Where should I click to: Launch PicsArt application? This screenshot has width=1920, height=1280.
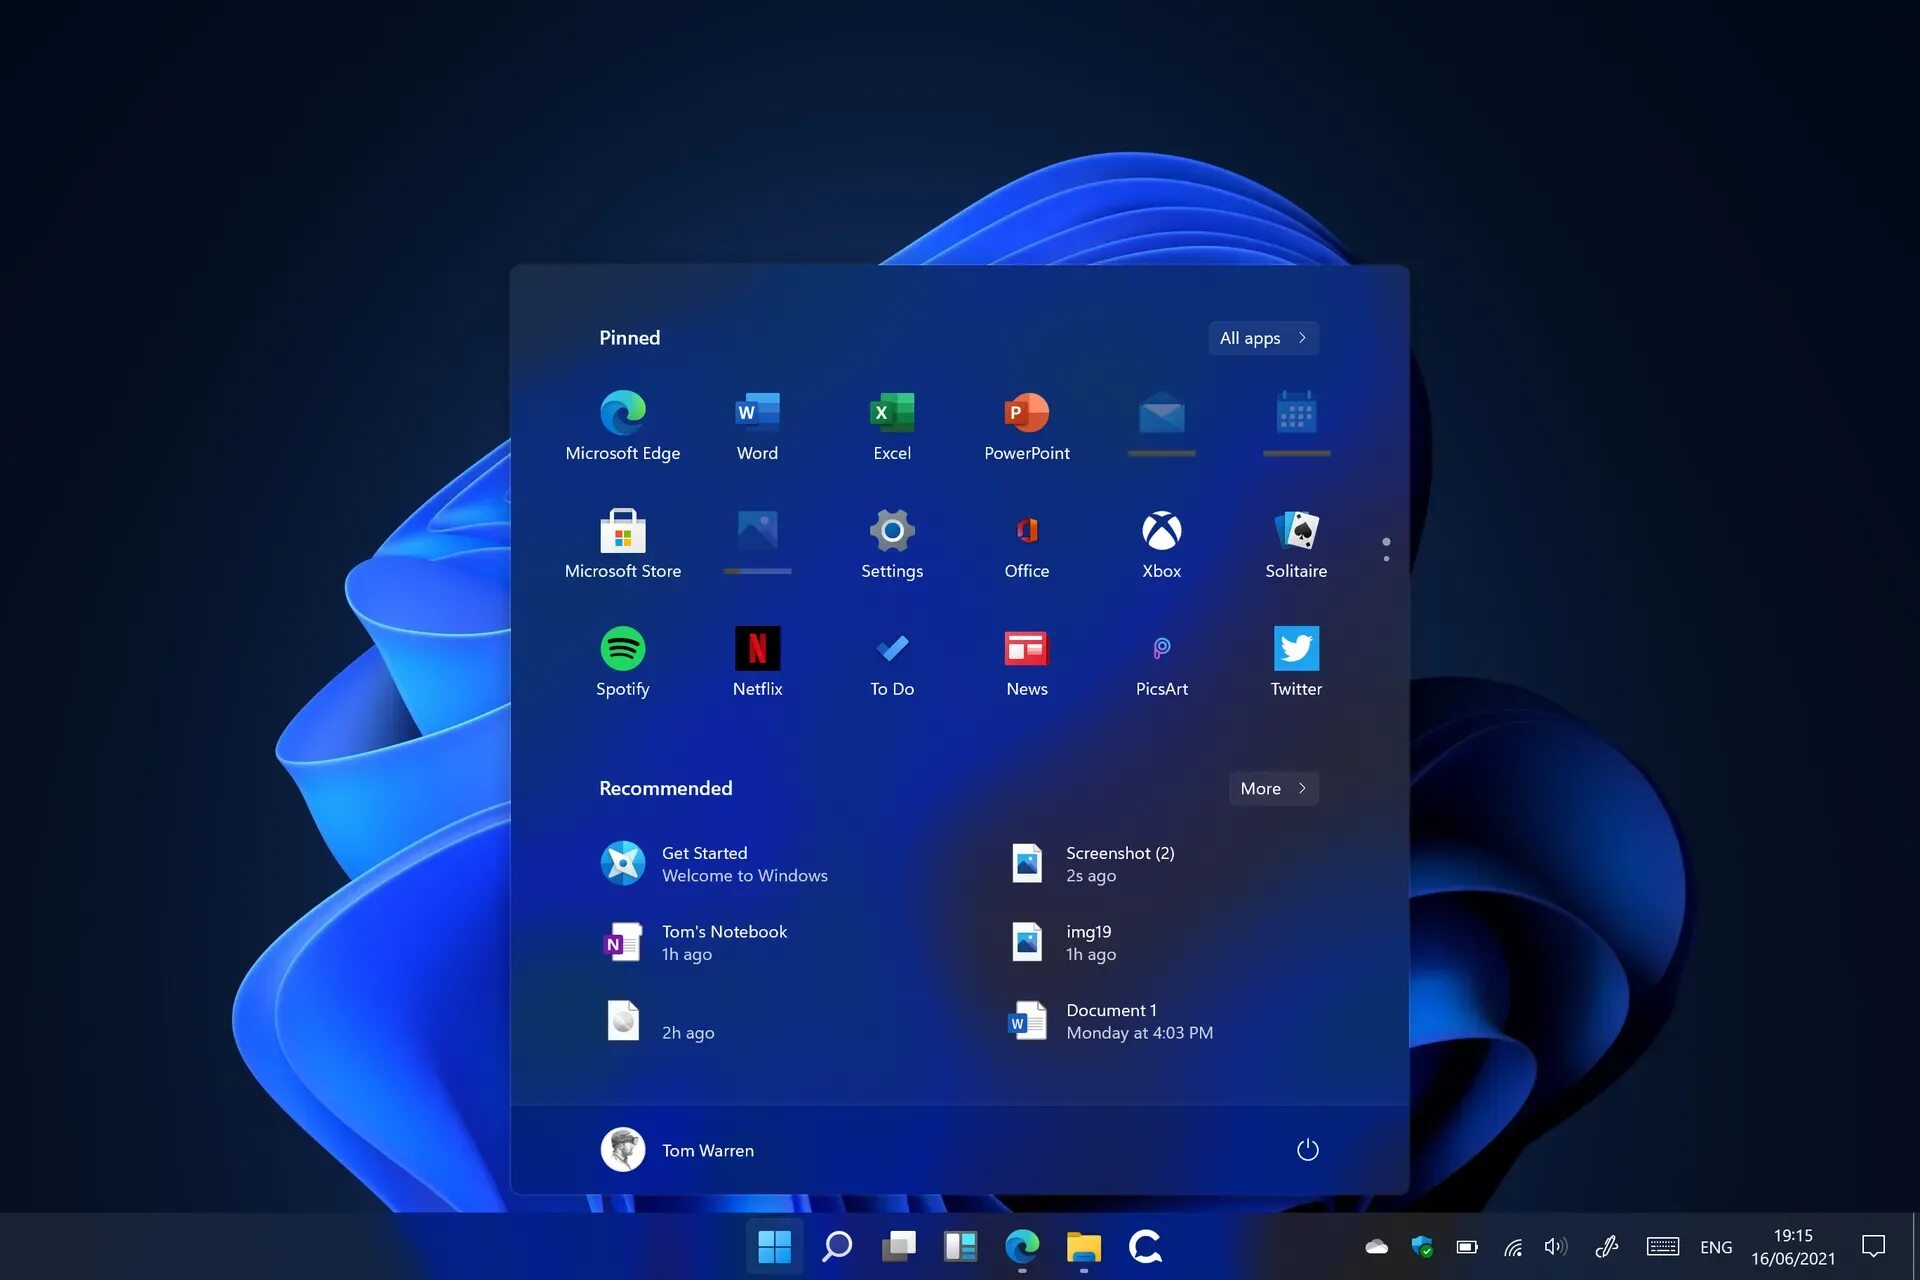pos(1160,649)
